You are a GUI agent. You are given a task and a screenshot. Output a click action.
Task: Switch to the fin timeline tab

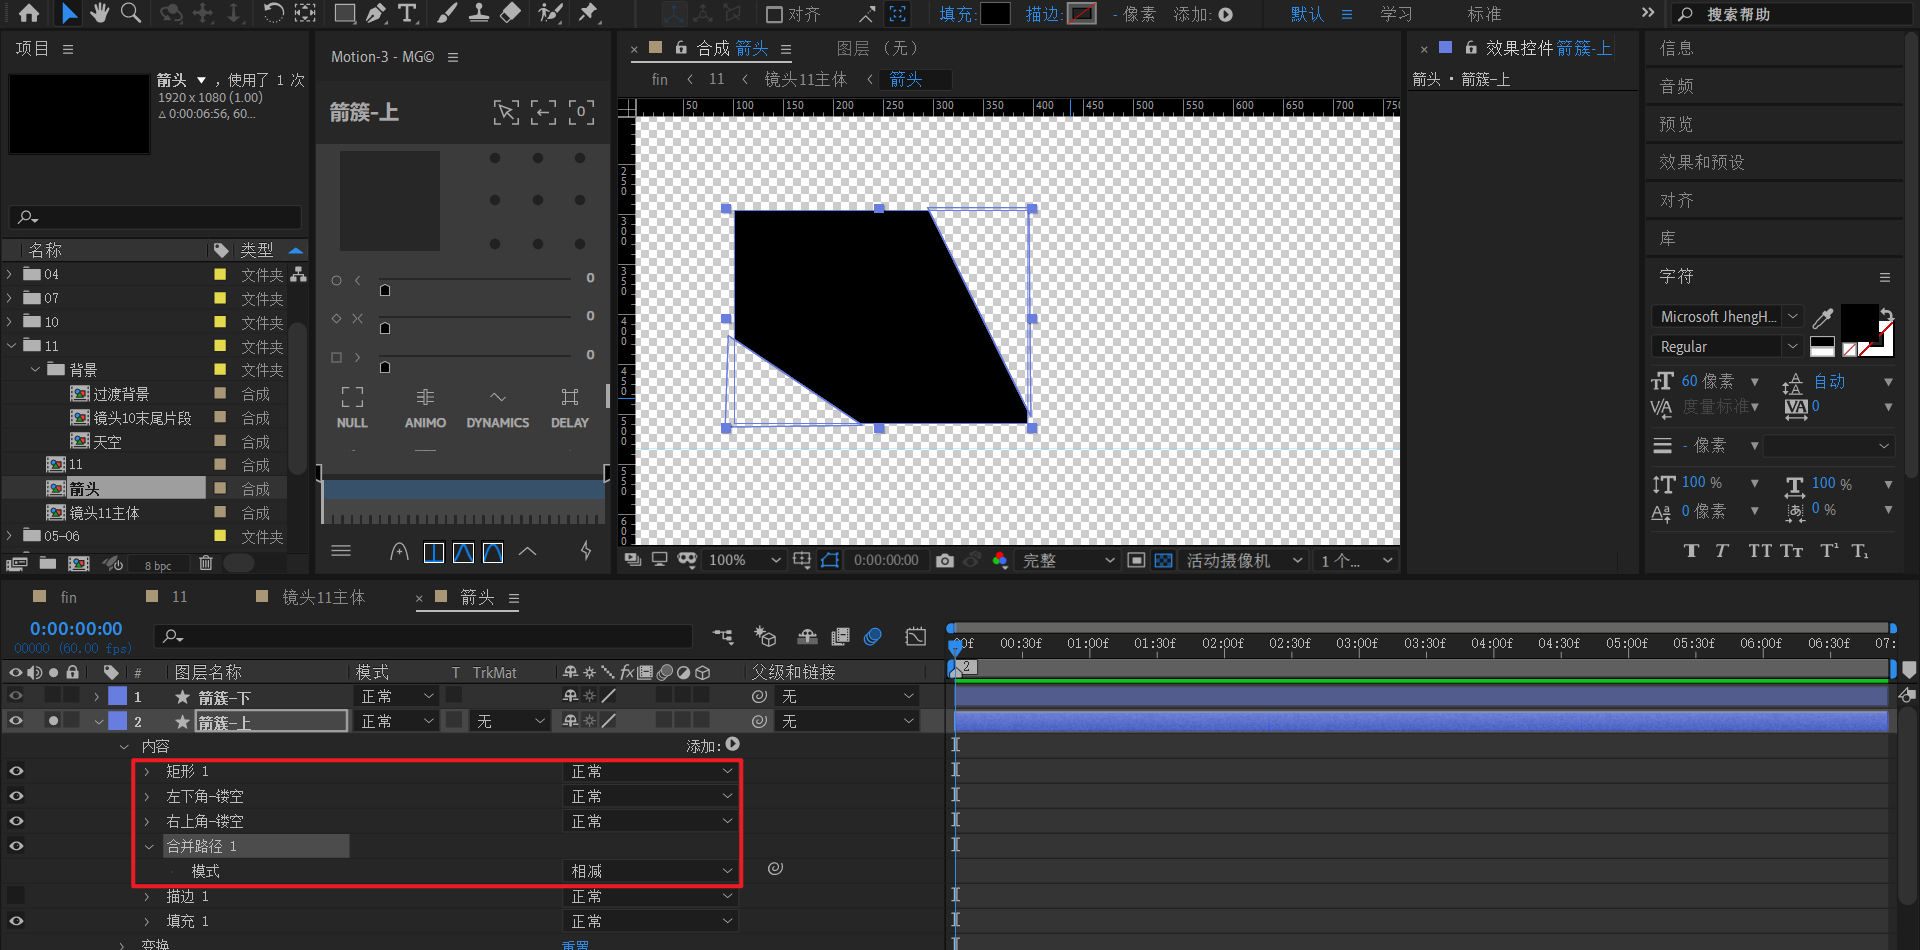[68, 597]
